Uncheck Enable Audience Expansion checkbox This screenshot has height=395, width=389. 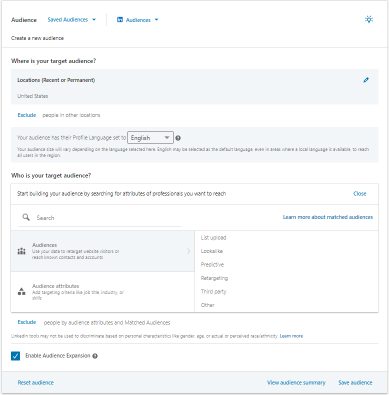[15, 356]
